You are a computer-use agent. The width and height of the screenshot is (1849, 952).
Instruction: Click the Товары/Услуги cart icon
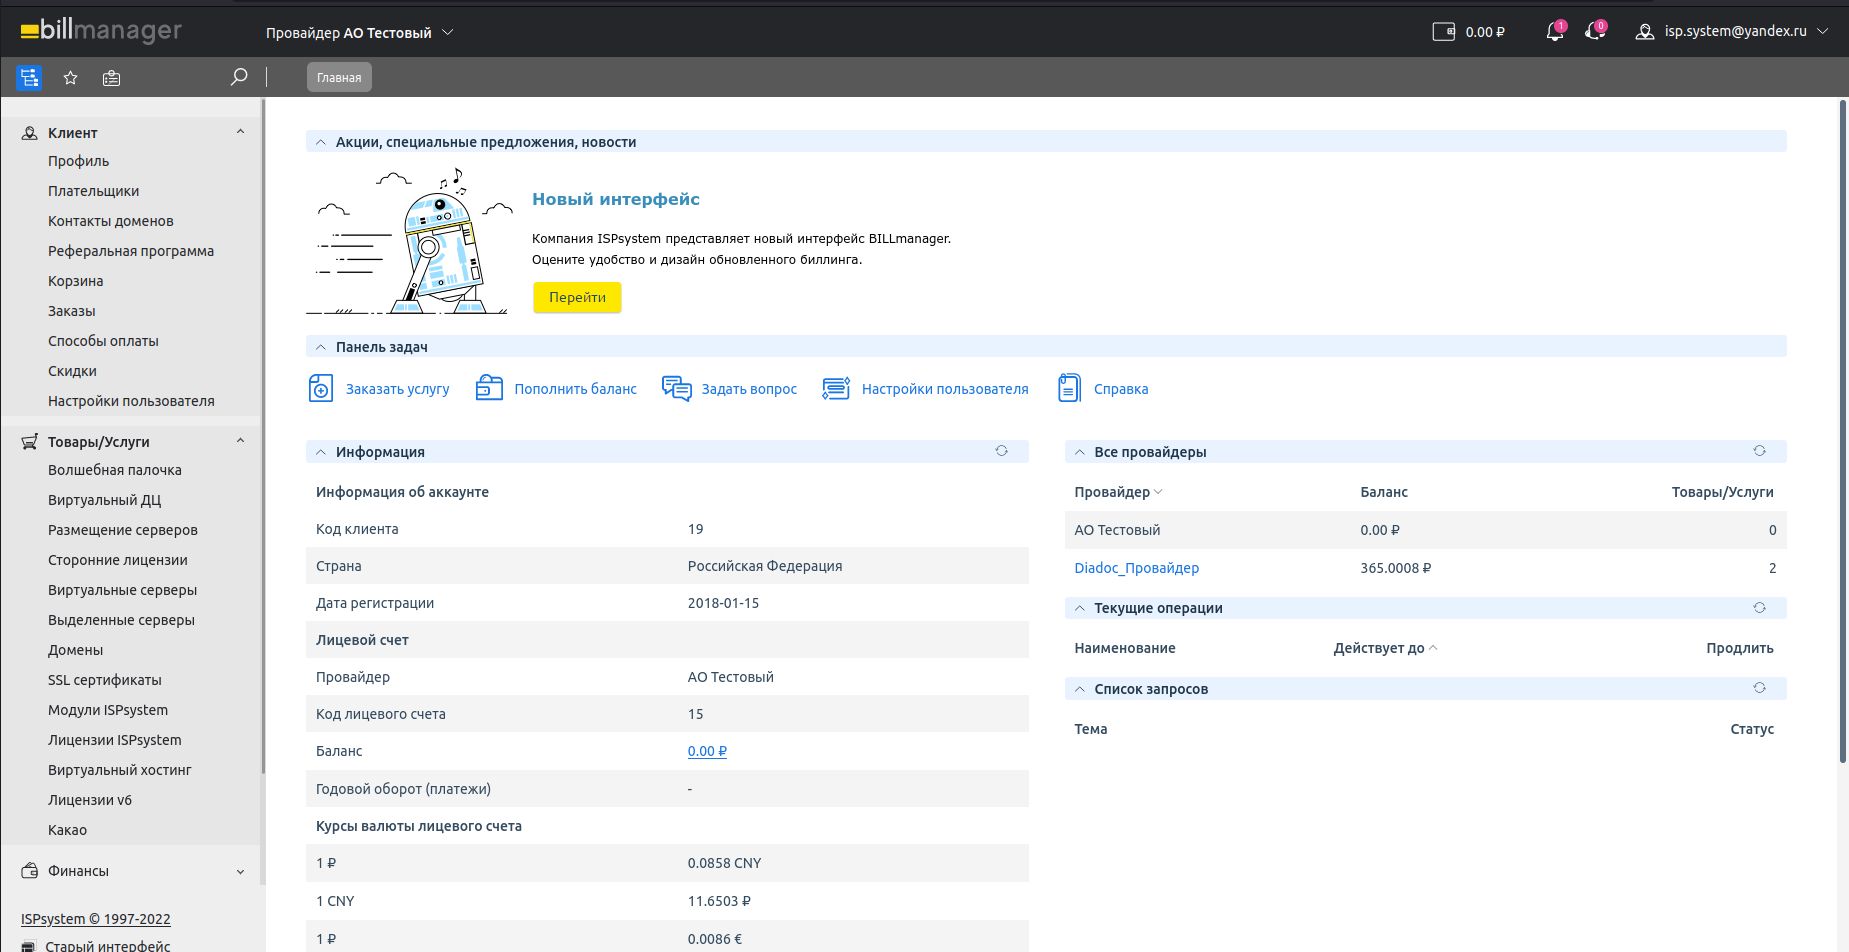pyautogui.click(x=30, y=442)
